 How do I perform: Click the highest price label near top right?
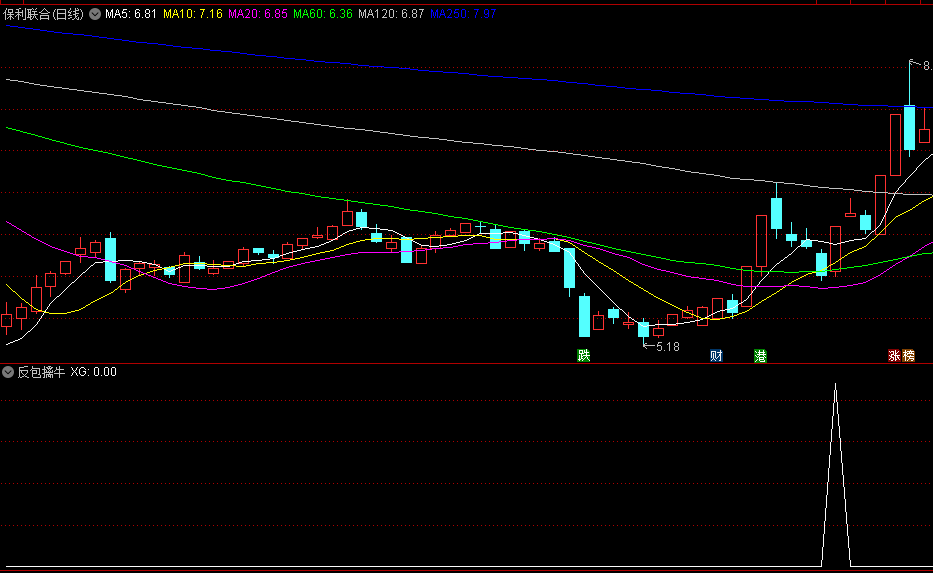tap(927, 66)
